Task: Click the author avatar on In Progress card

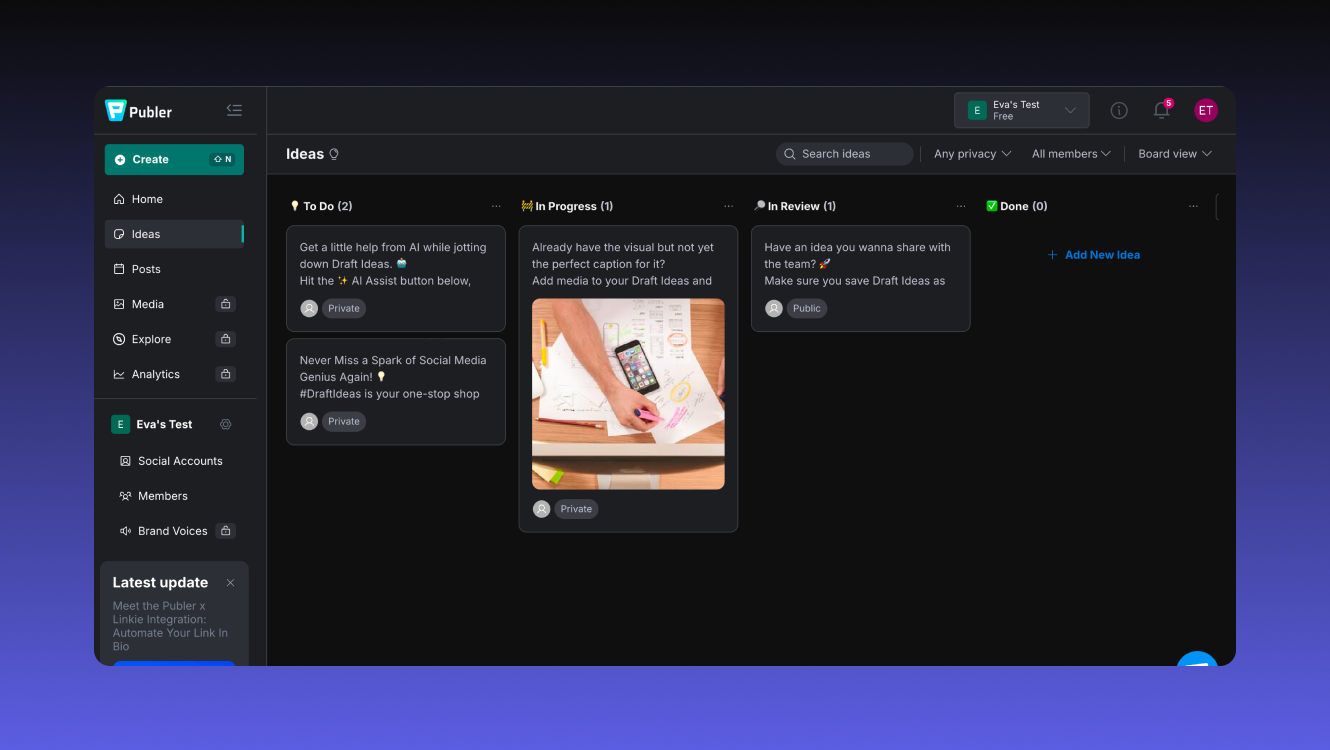Action: coord(541,509)
